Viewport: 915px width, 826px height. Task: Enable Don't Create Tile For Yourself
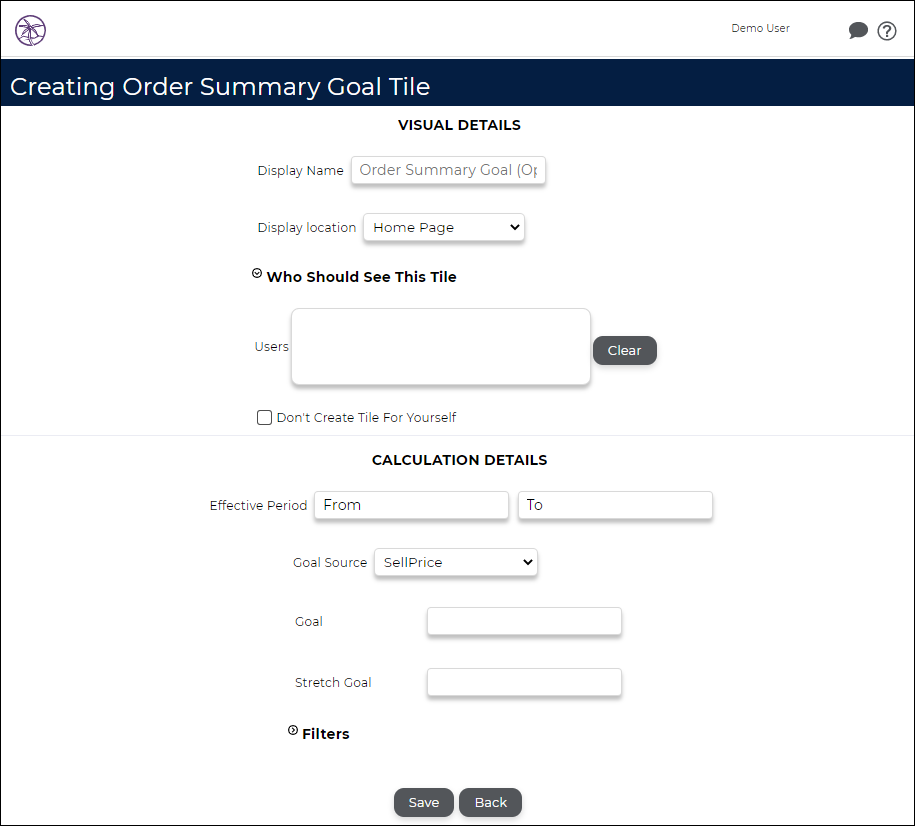[x=264, y=417]
